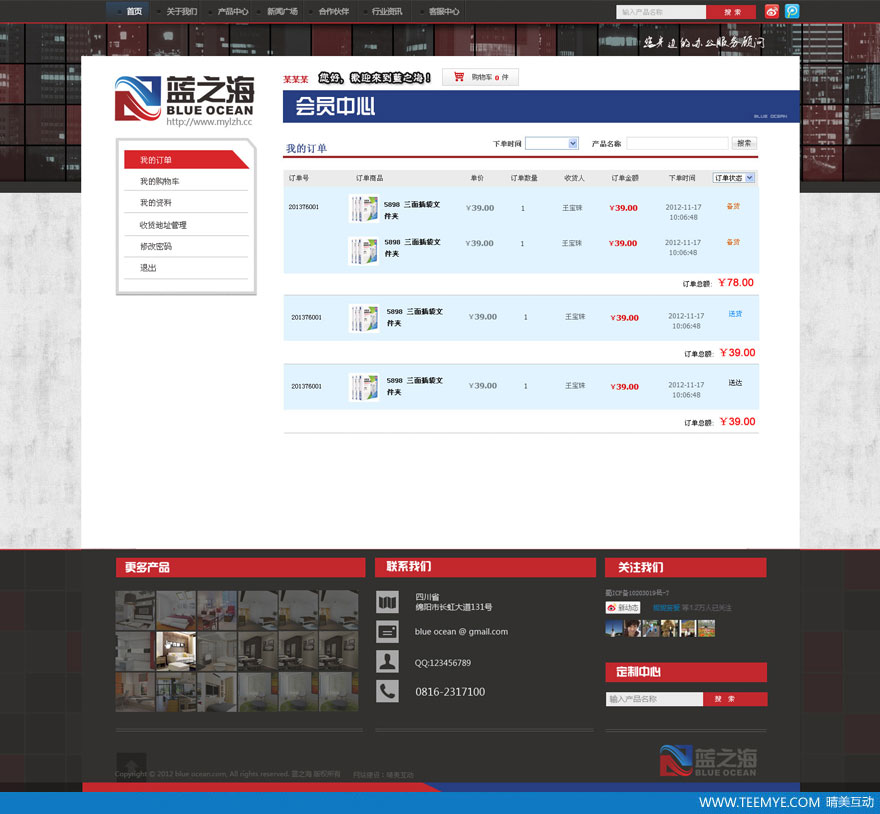
Task: Open 产品中心 in top navigation
Action: (233, 11)
